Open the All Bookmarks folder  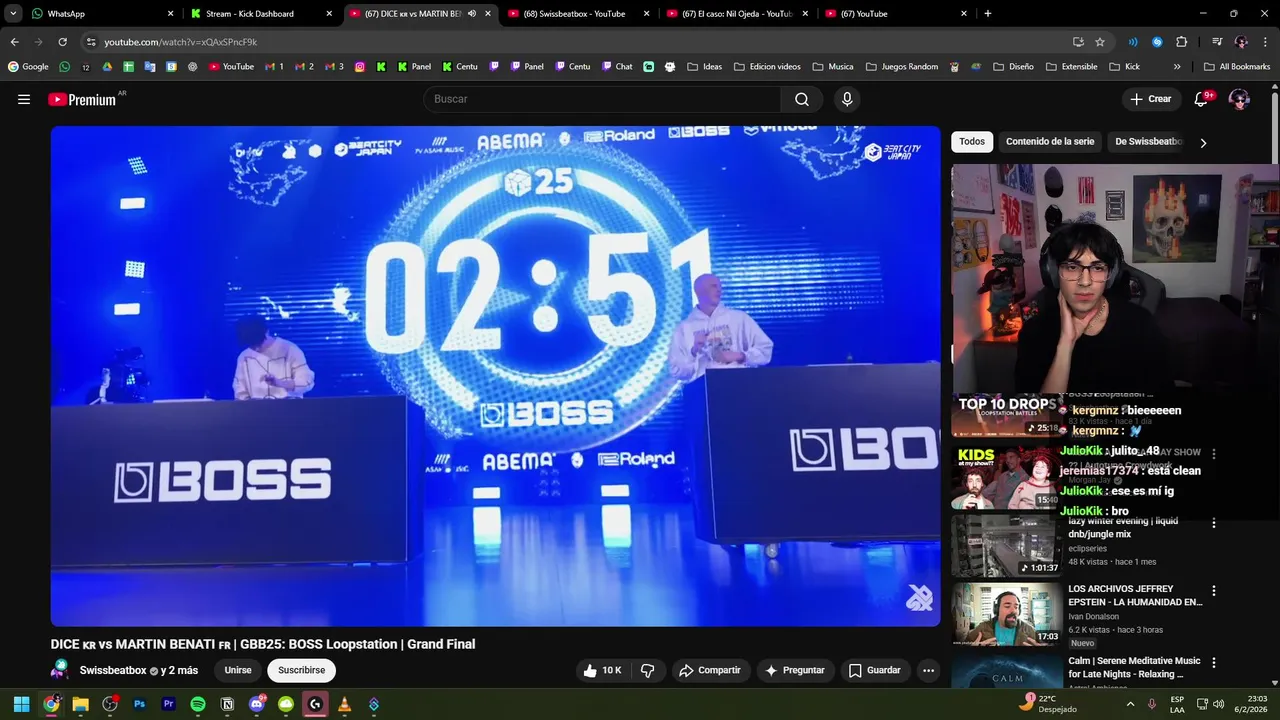click(1237, 67)
